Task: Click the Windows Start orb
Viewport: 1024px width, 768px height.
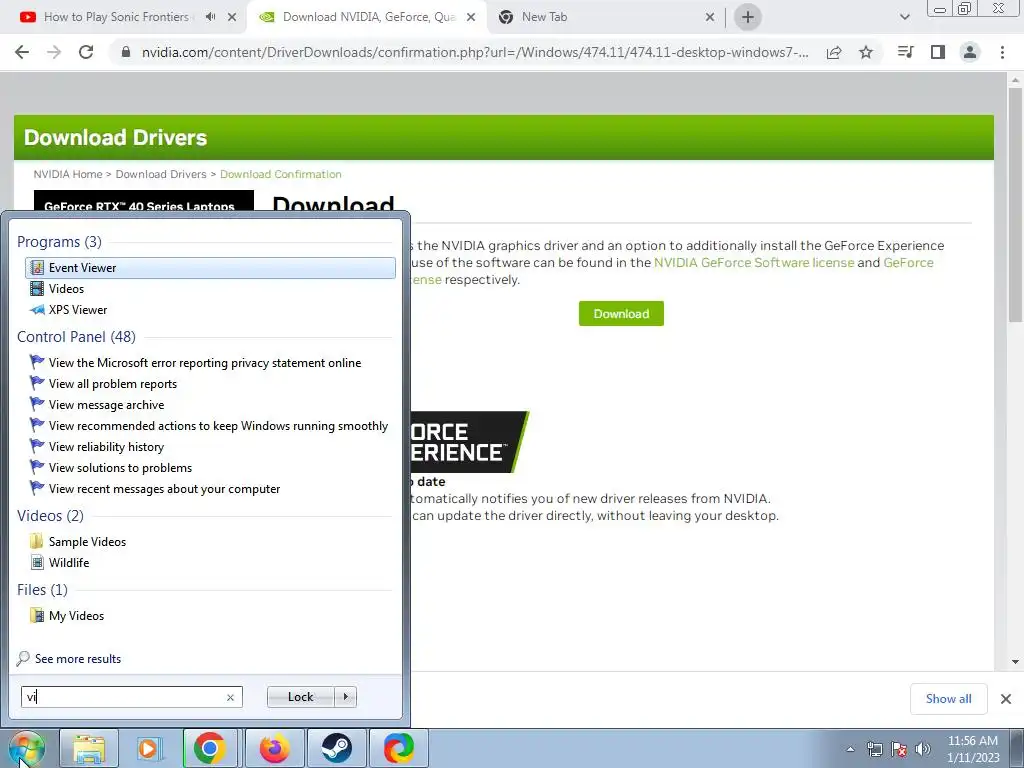Action: (26, 748)
